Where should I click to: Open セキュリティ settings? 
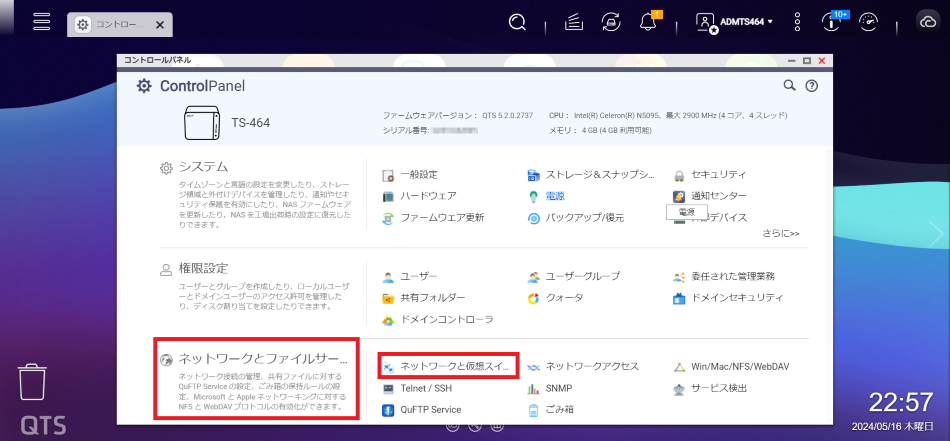(709, 175)
